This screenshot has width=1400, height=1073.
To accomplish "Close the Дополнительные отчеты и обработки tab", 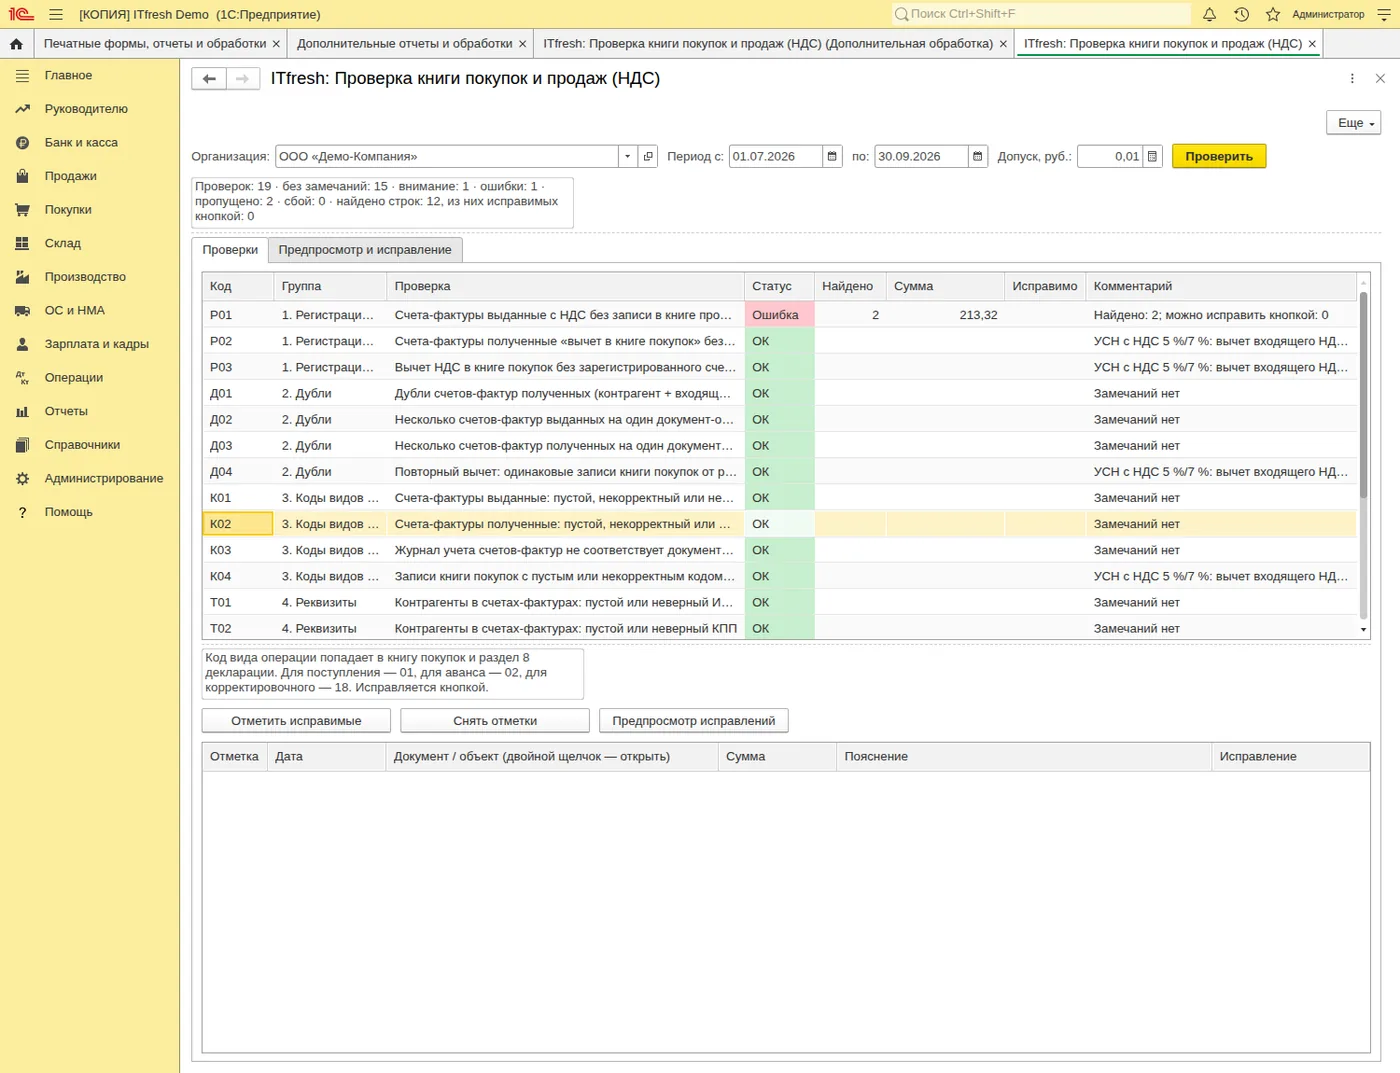I will (522, 44).
